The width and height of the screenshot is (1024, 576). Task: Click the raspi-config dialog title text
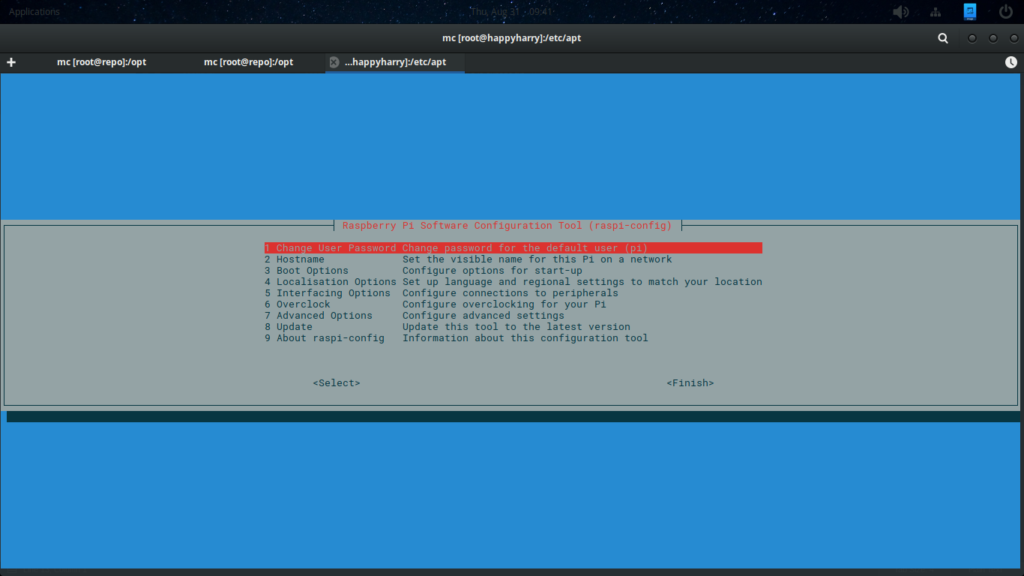[507, 226]
